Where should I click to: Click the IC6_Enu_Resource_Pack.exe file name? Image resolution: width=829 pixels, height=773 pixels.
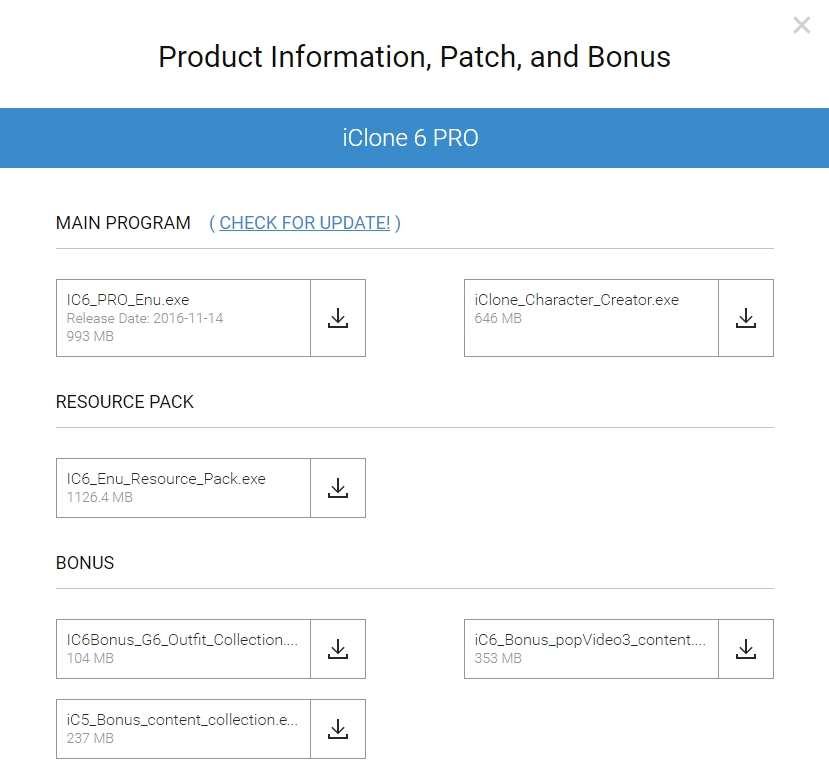pyautogui.click(x=166, y=478)
